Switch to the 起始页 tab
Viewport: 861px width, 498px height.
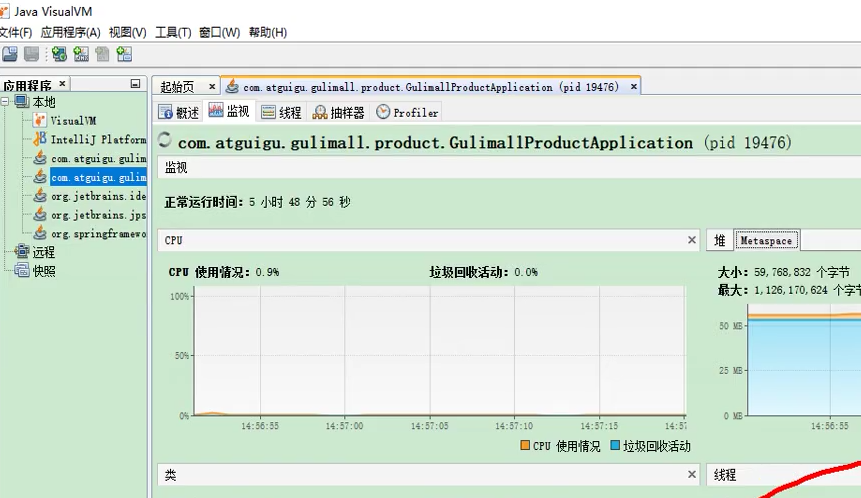pyautogui.click(x=177, y=87)
